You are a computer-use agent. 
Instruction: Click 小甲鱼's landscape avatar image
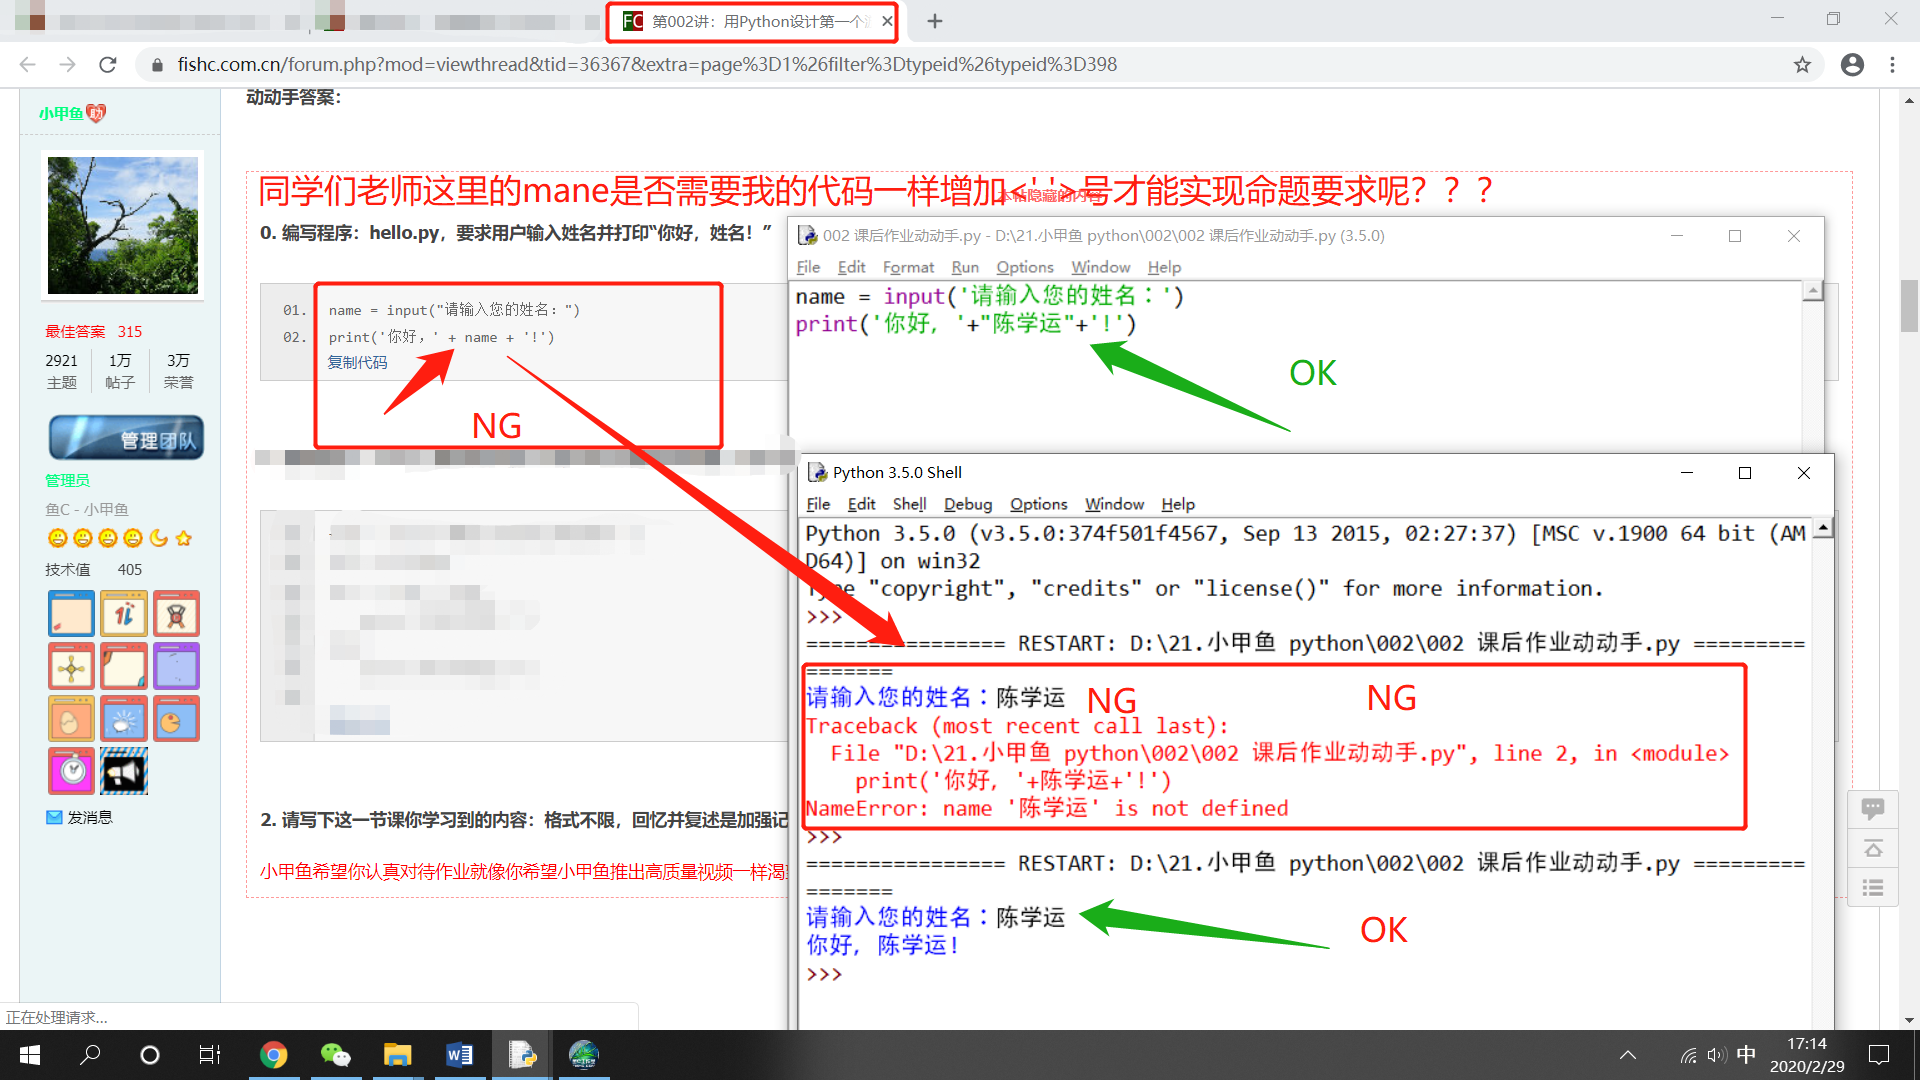point(123,225)
